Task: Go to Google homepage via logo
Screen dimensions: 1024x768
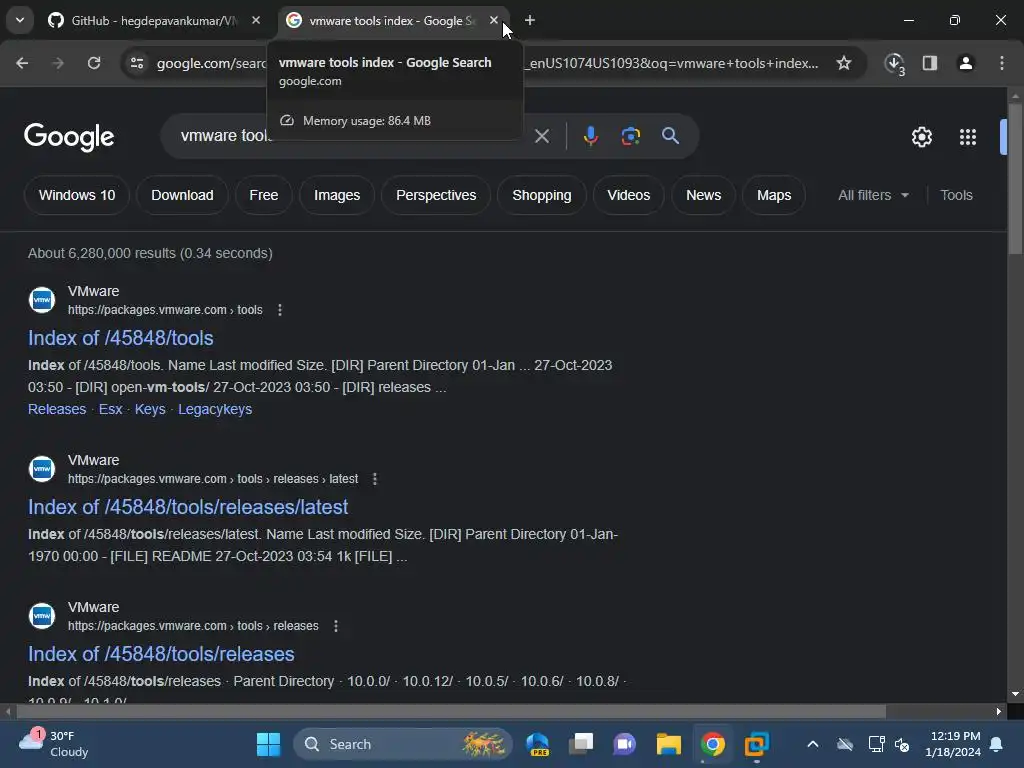Action: point(69,136)
